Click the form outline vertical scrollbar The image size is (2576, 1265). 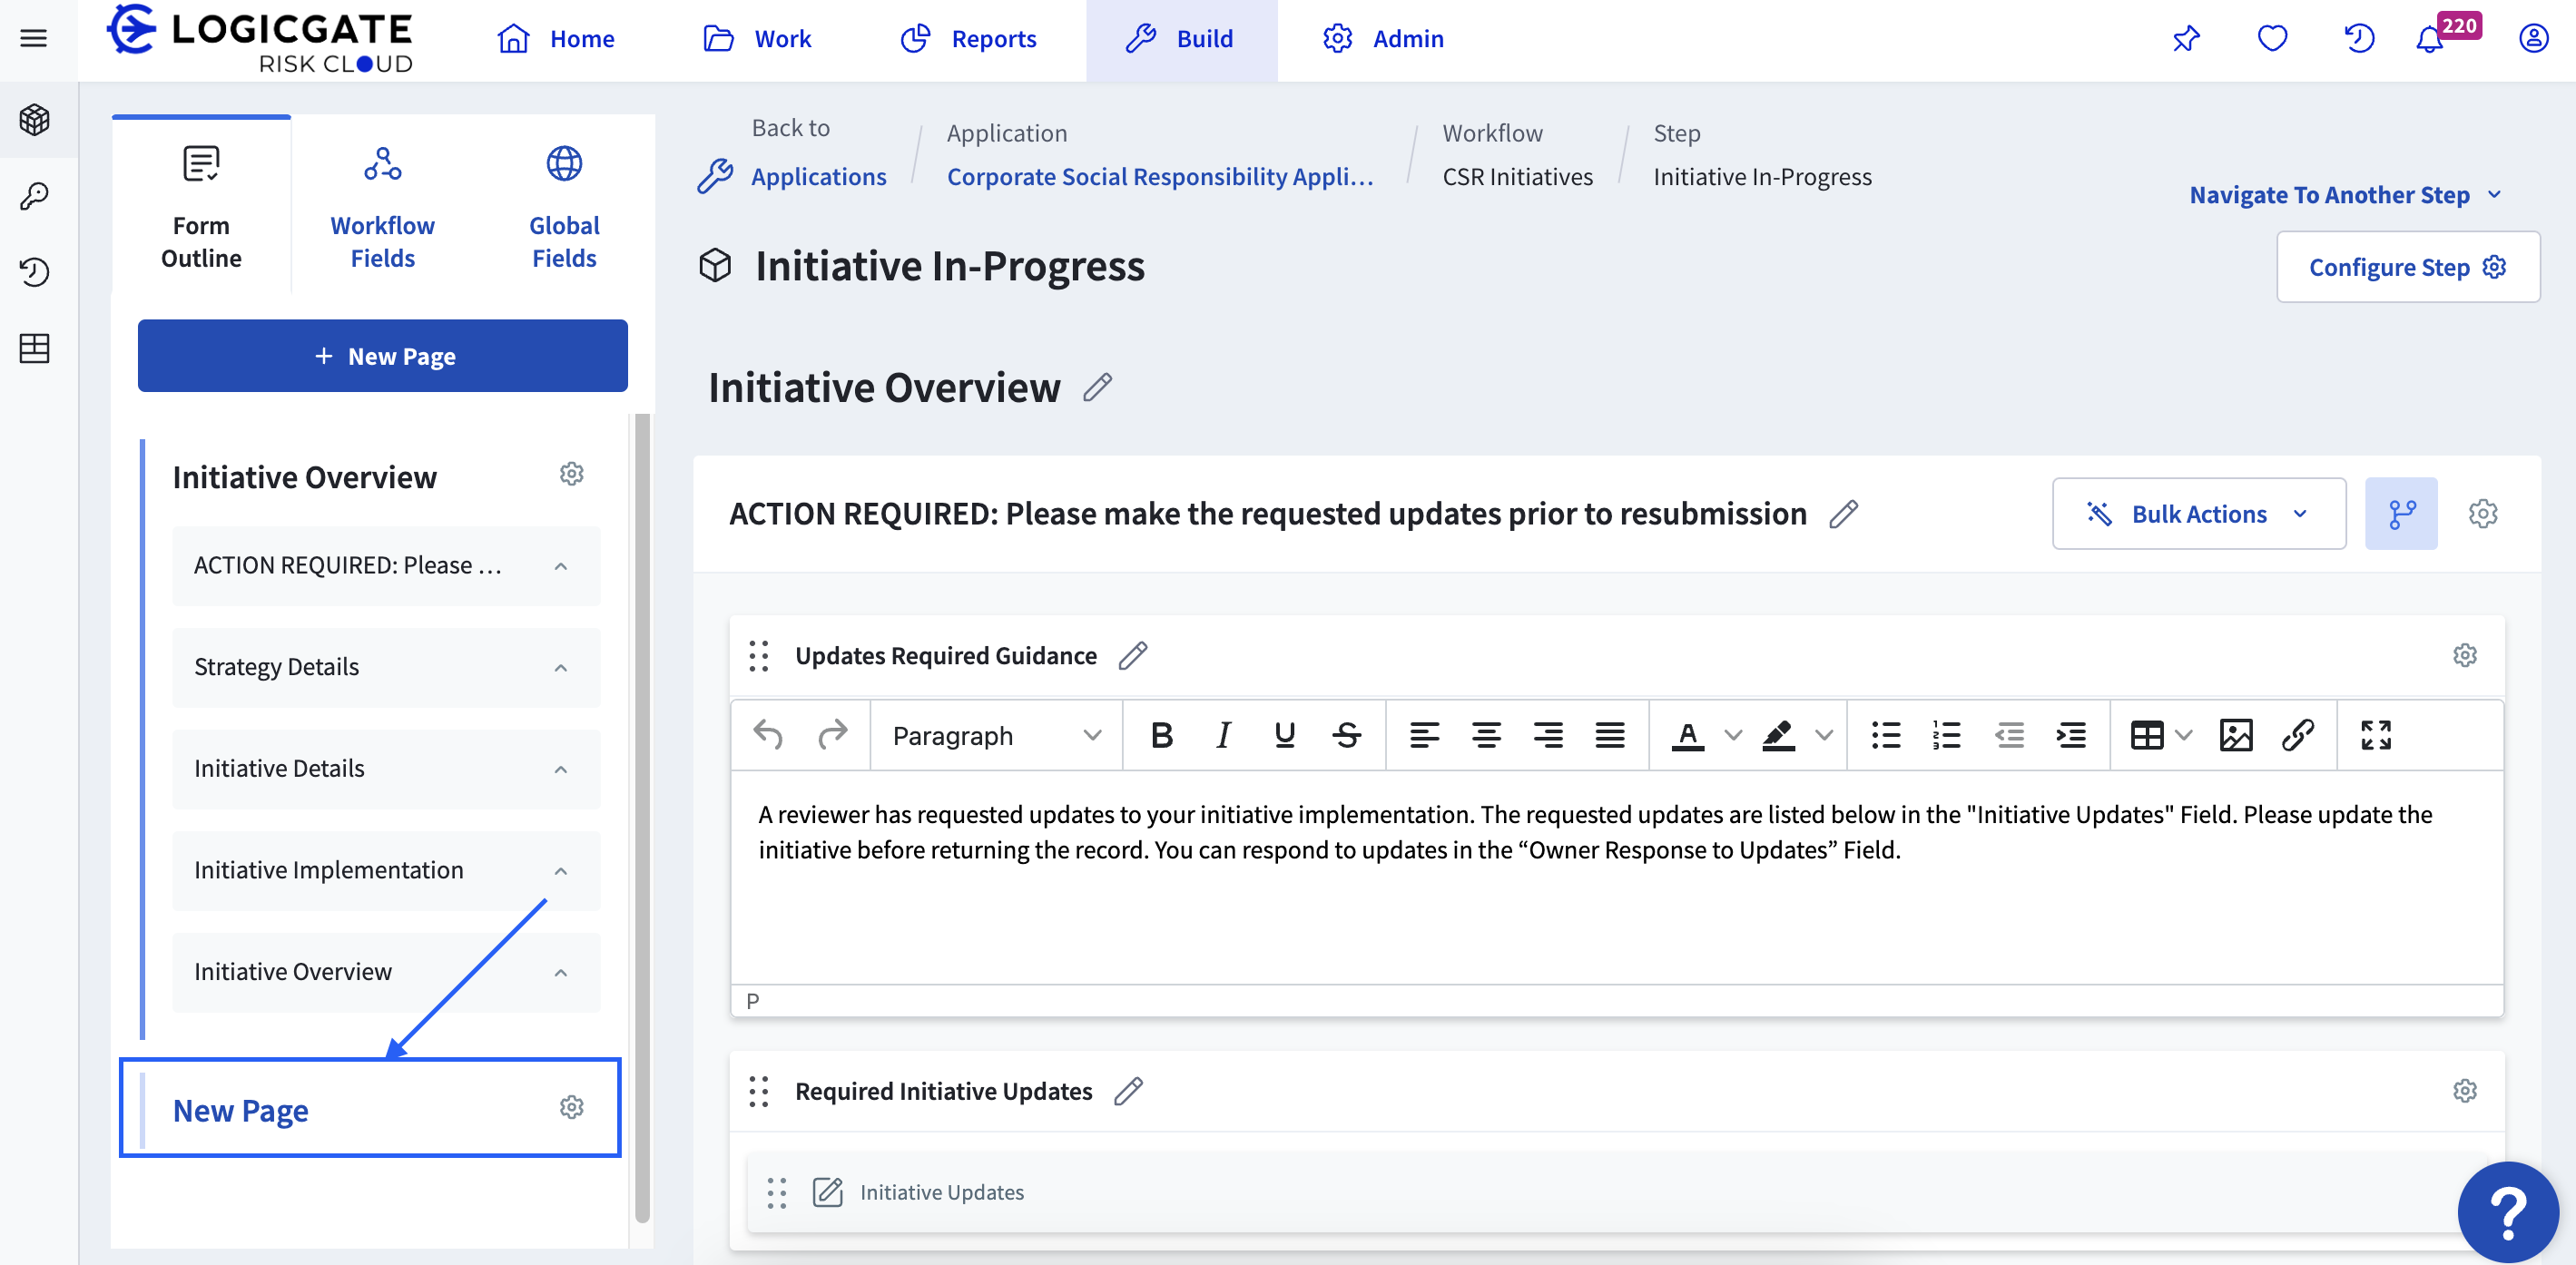click(x=642, y=817)
